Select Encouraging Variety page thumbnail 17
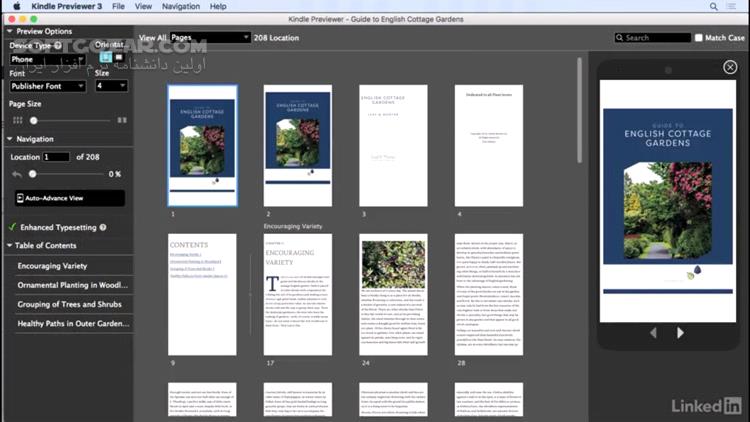 pos(298,294)
